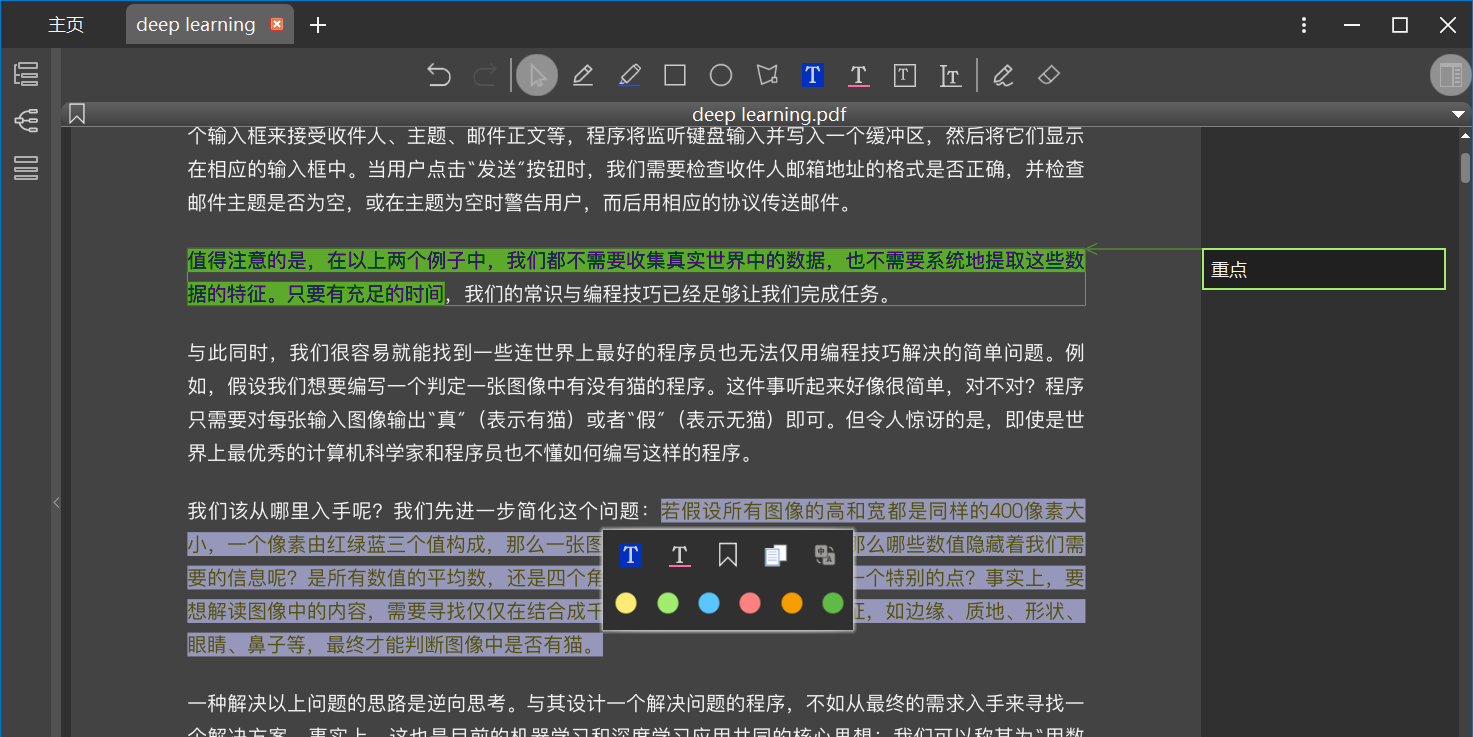Viewport: 1473px width, 737px height.
Task: Apply highlight from the popup text toolbar
Action: click(630, 555)
